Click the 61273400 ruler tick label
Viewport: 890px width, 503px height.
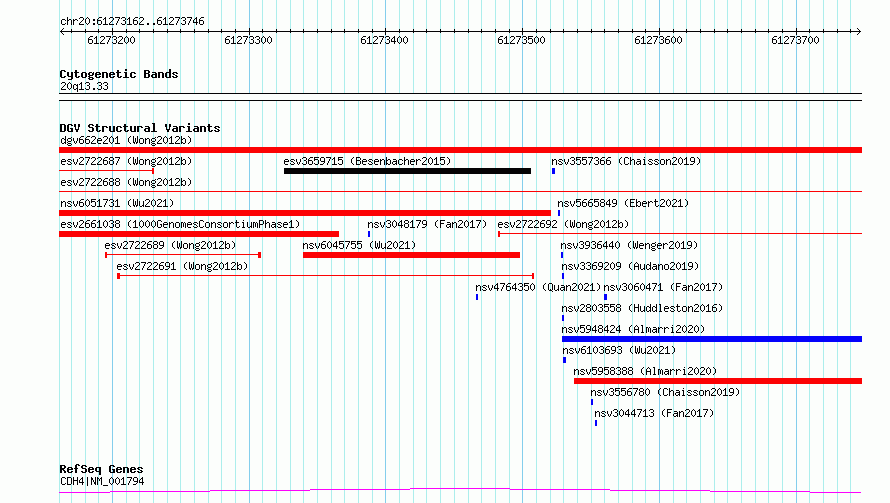click(x=384, y=40)
